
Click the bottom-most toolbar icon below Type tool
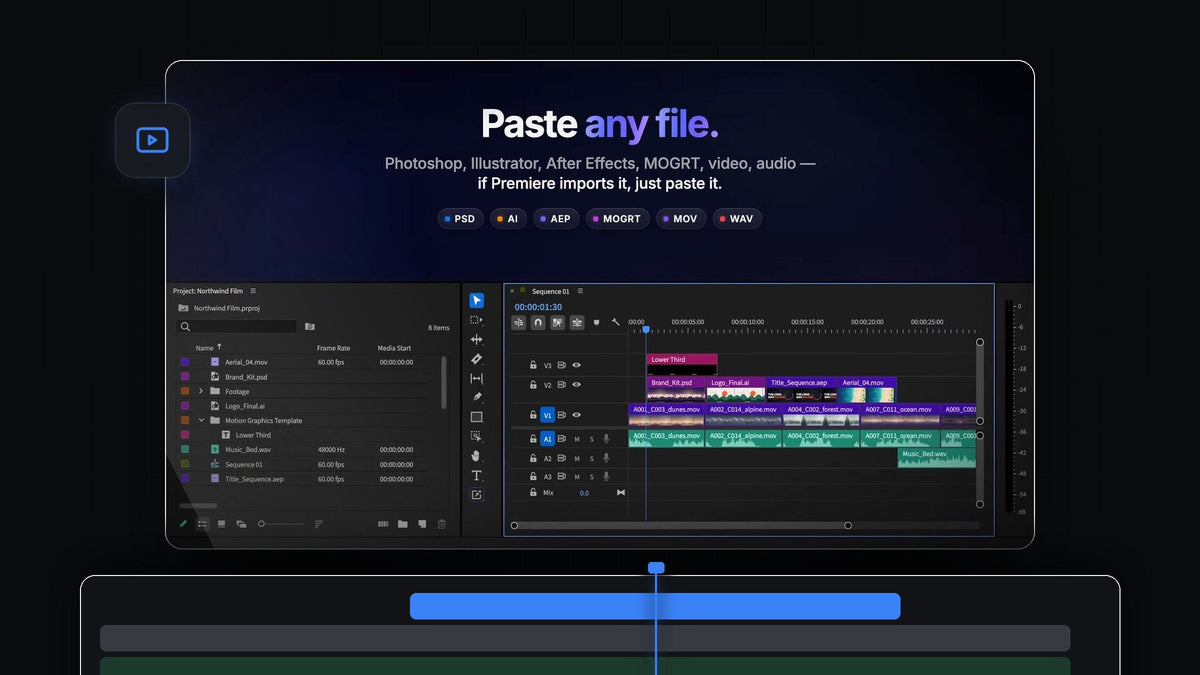[477, 495]
